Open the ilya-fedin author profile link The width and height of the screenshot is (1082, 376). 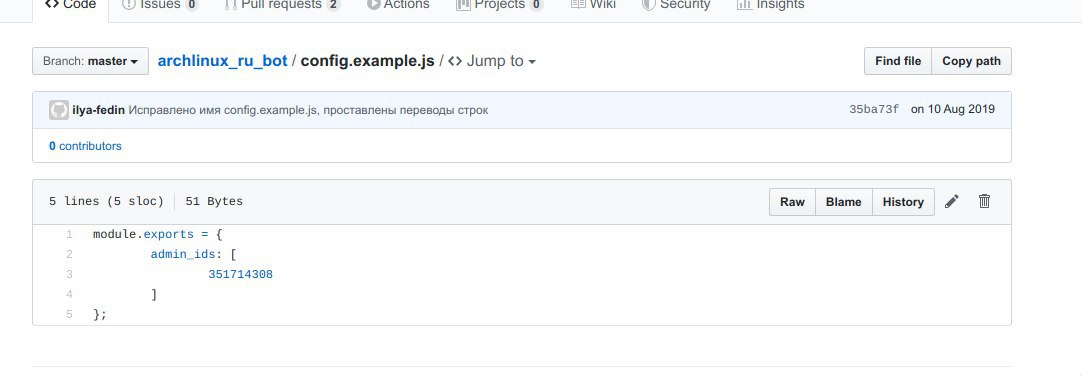point(99,110)
